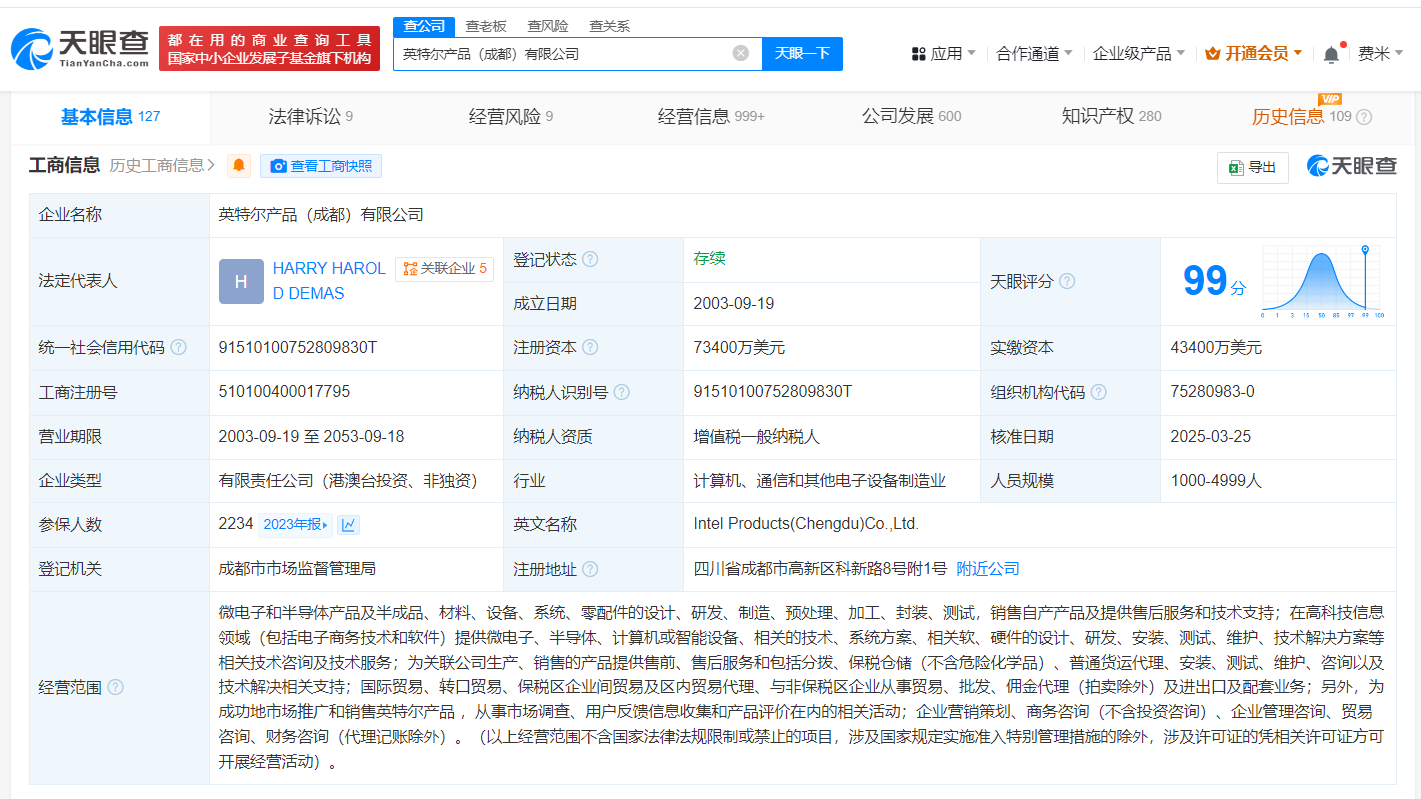1421x799 pixels.
Task: Click the insured headcount trend chart icon
Action: point(348,525)
